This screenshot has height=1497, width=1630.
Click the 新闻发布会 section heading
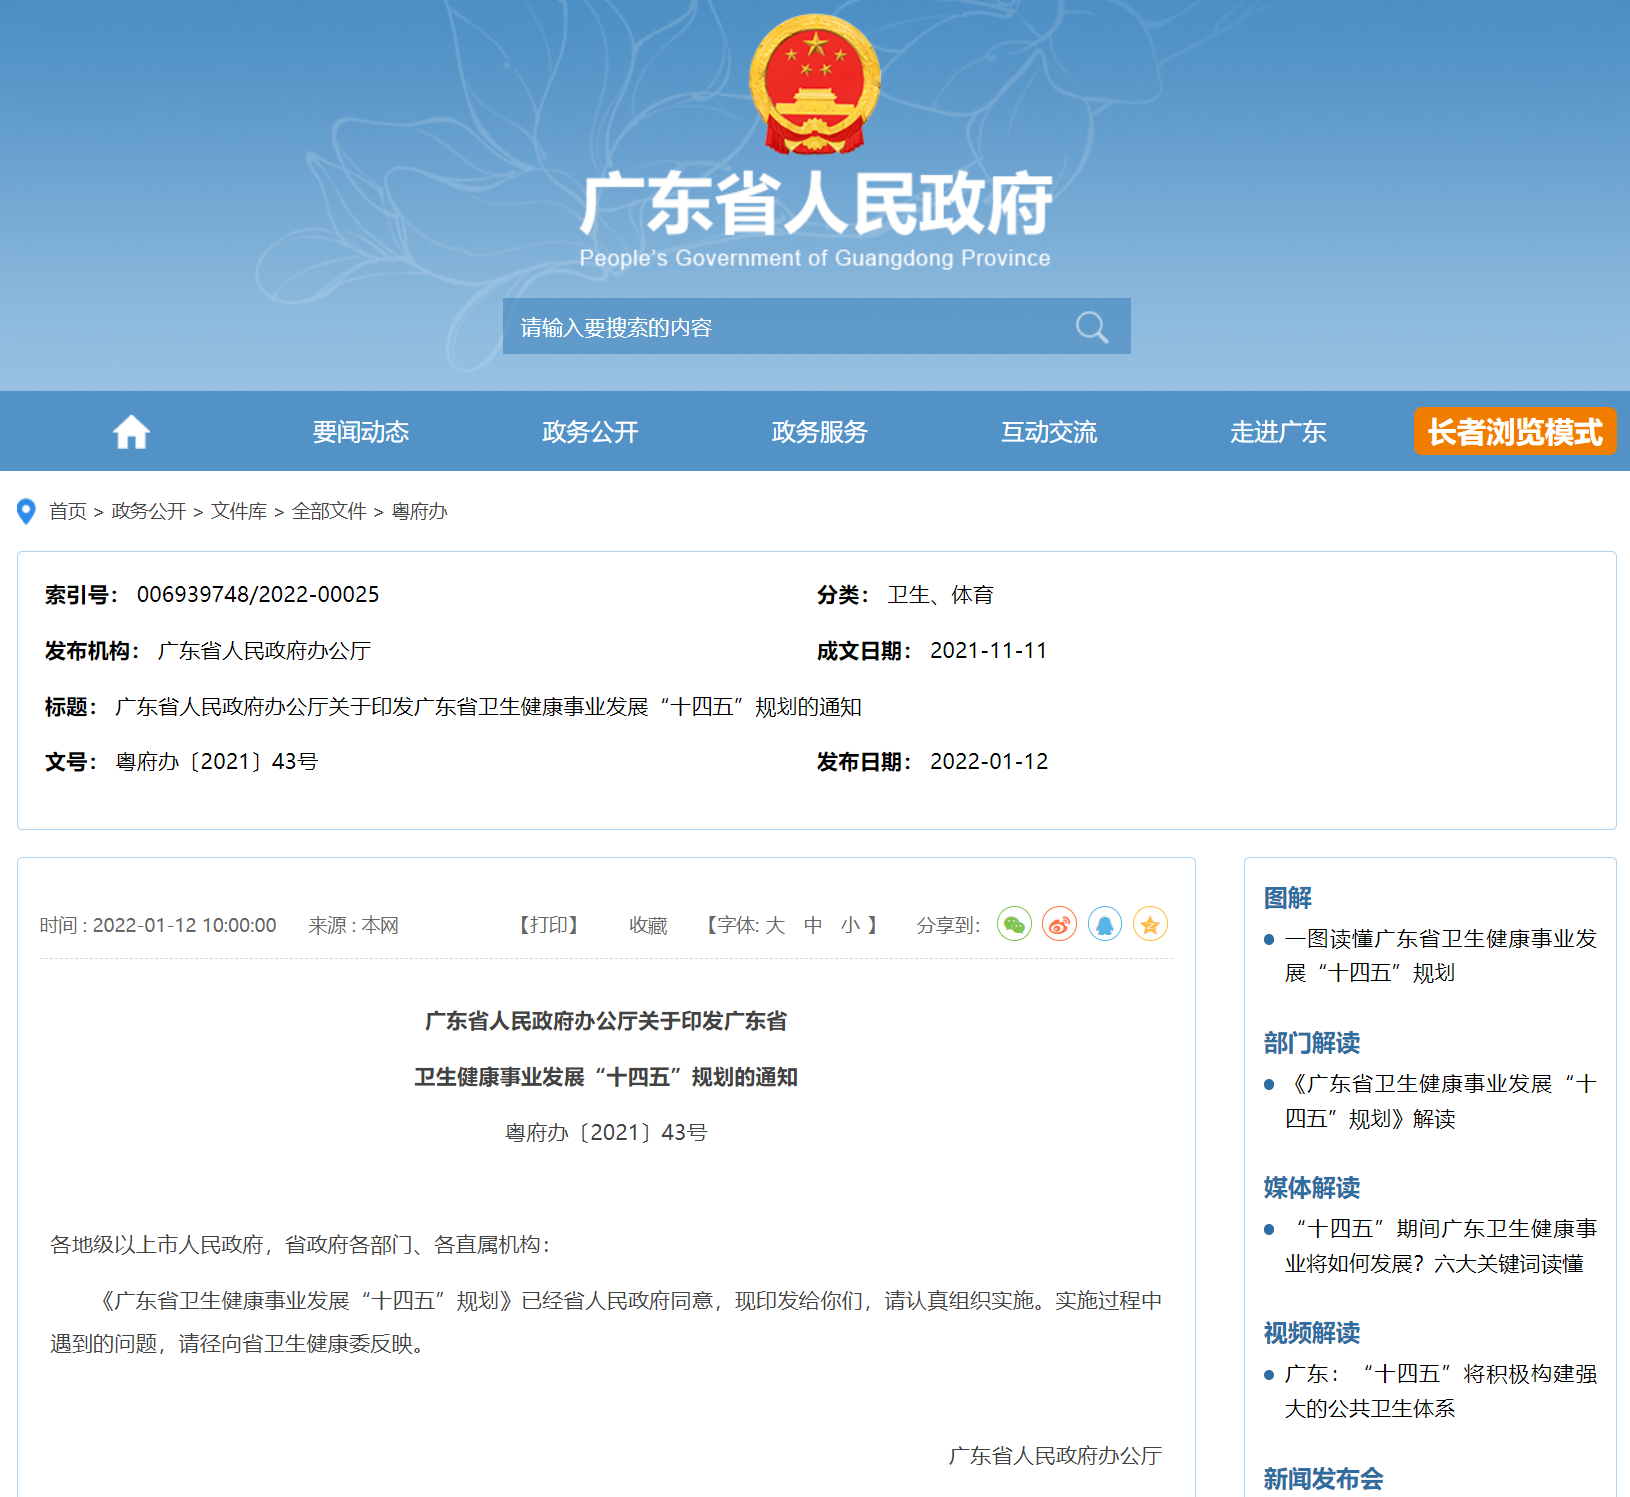click(x=1323, y=1479)
